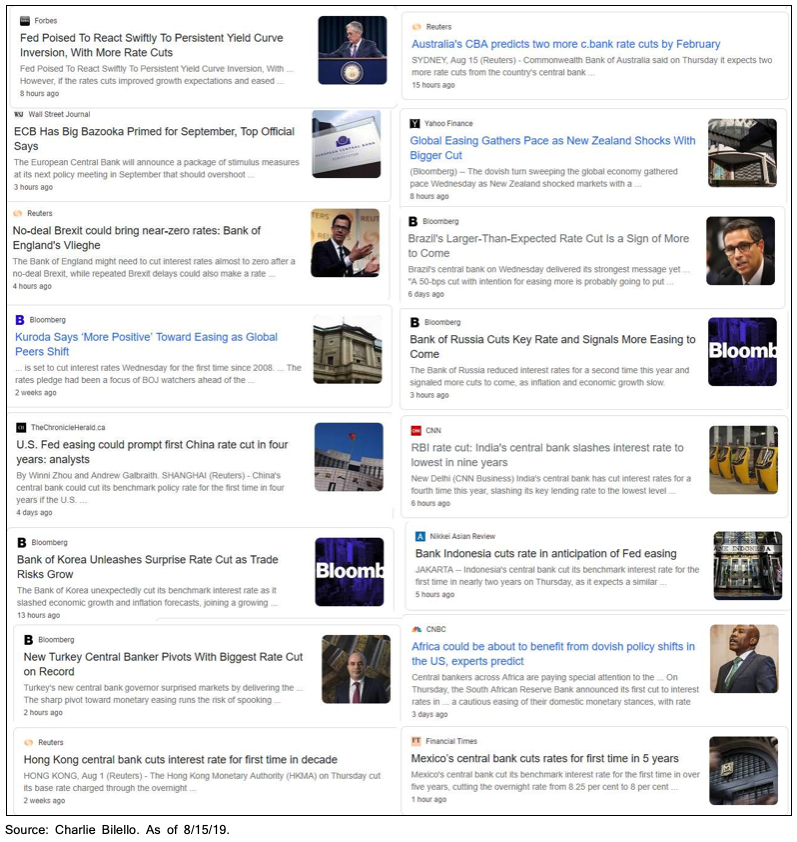Click the Financial Times source icon
Viewport: 797px width, 842px height.
click(416, 741)
